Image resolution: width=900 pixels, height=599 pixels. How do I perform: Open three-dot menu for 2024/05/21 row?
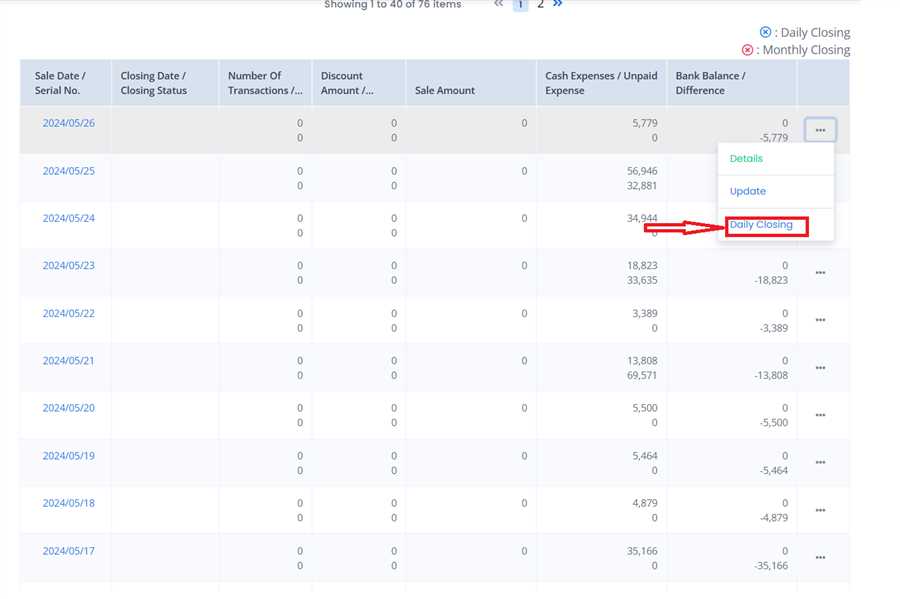click(x=820, y=368)
